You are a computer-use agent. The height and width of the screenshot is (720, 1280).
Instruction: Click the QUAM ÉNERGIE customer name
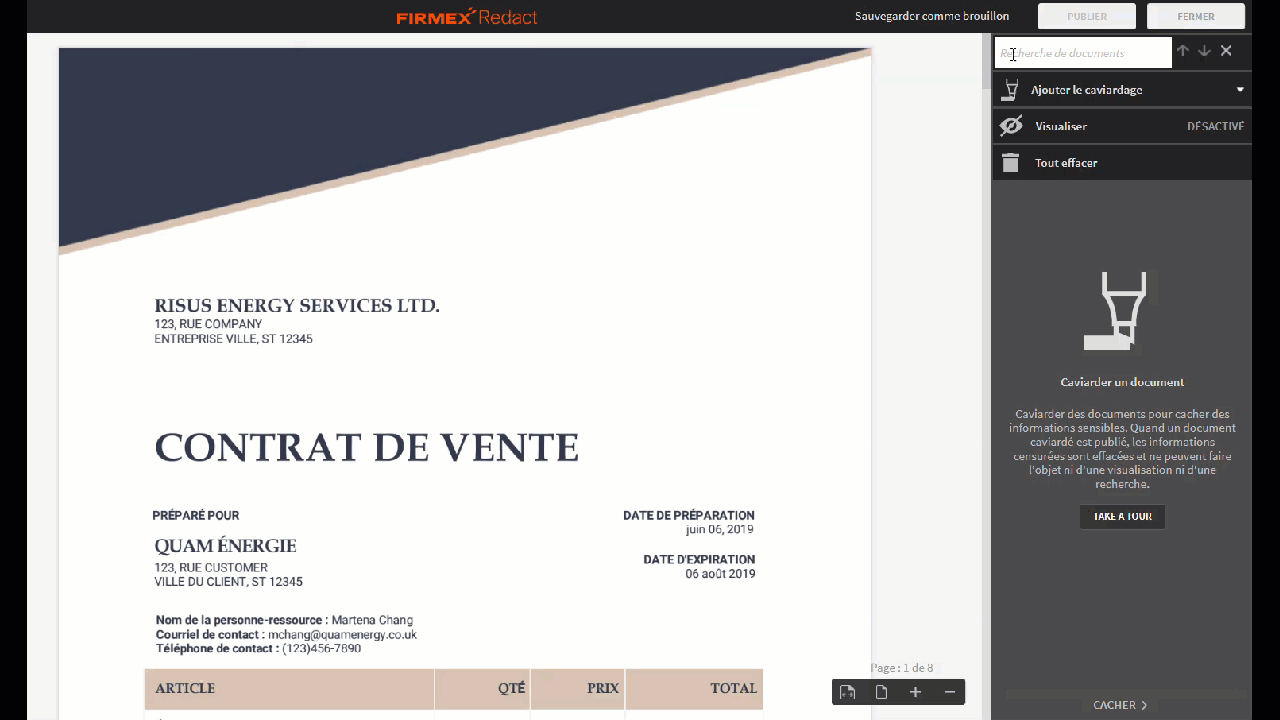[x=225, y=546]
